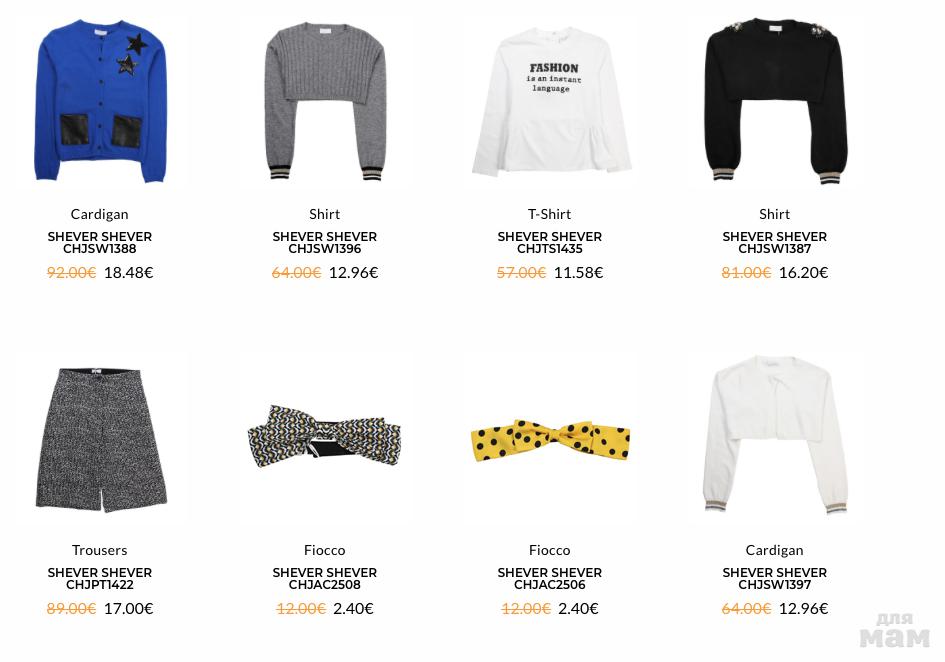Open the yellow polka dot bow image
Screen dimensions: 945x662
click(x=550, y=440)
